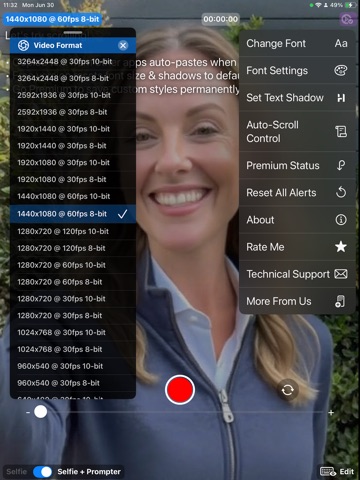Click the 11:32 clock in status bar
The image size is (360, 480).
coord(10,5)
